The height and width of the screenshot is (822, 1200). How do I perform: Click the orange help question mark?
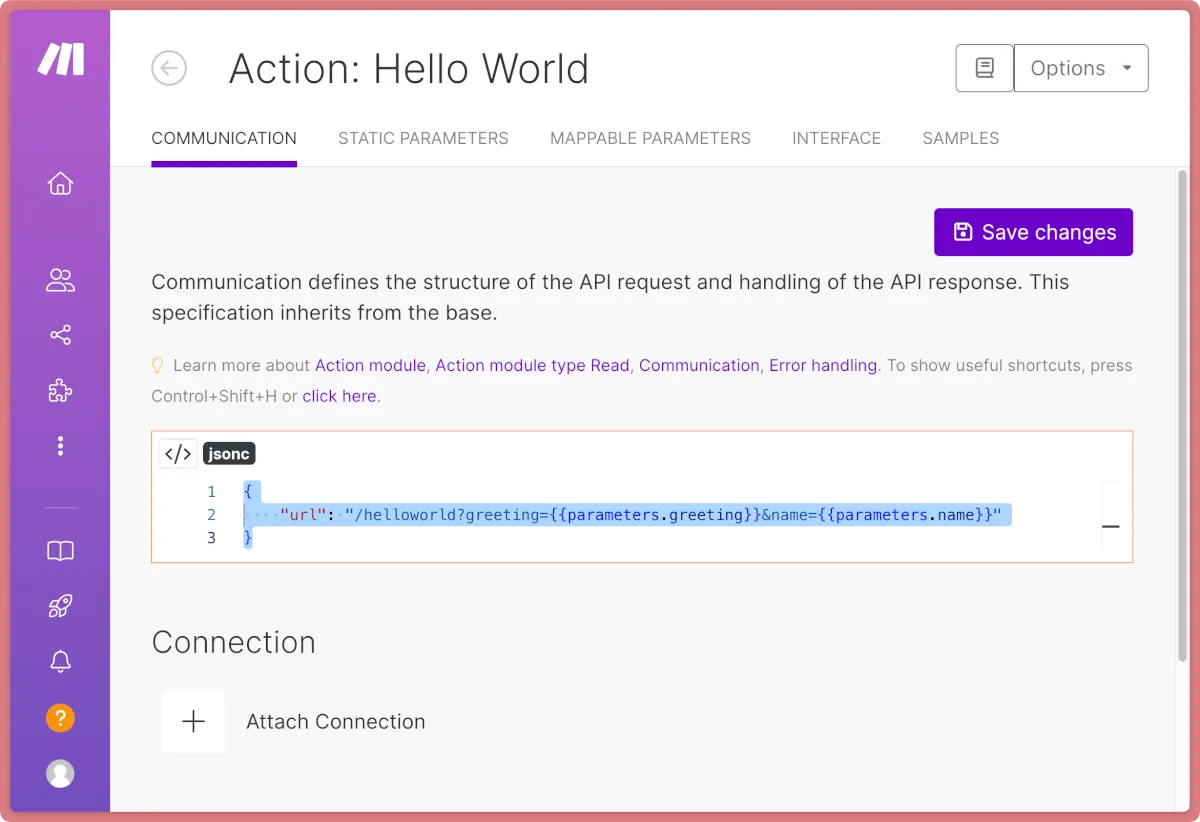click(x=61, y=717)
